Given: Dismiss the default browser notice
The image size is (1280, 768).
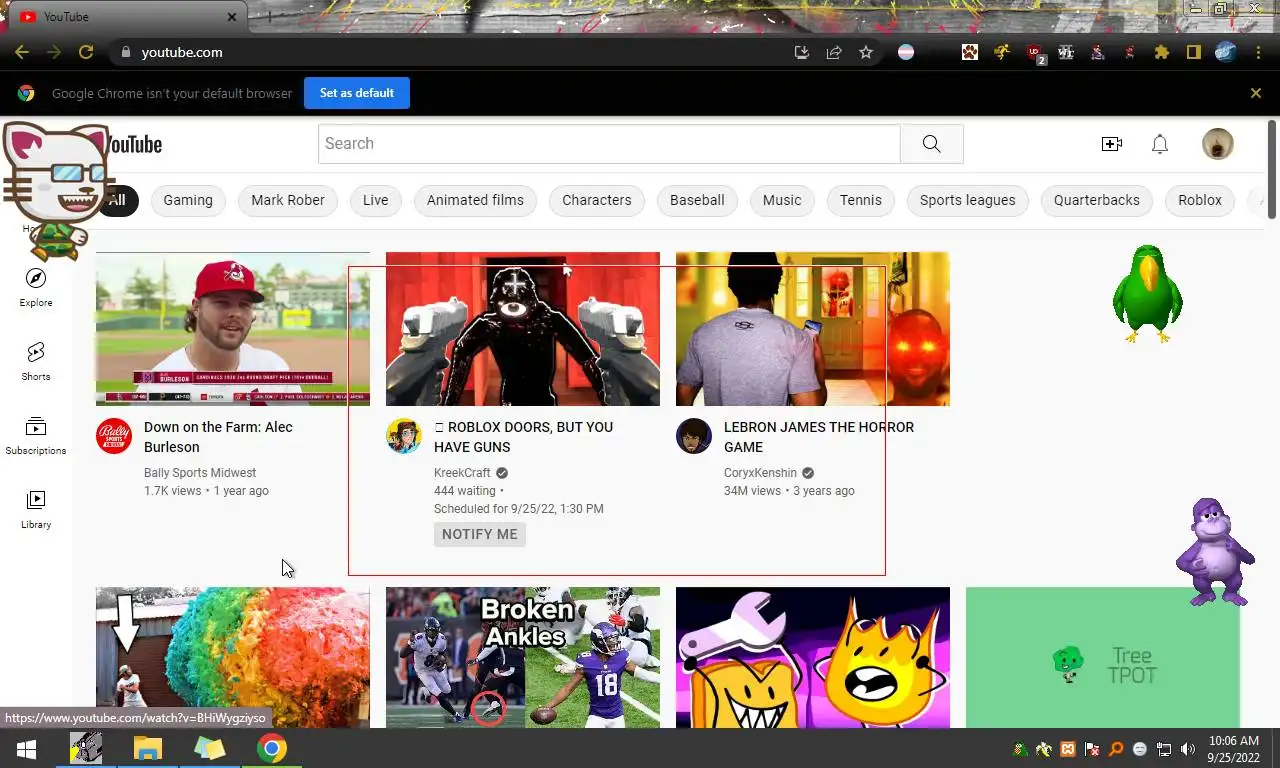Looking at the screenshot, I should pos(1256,93).
